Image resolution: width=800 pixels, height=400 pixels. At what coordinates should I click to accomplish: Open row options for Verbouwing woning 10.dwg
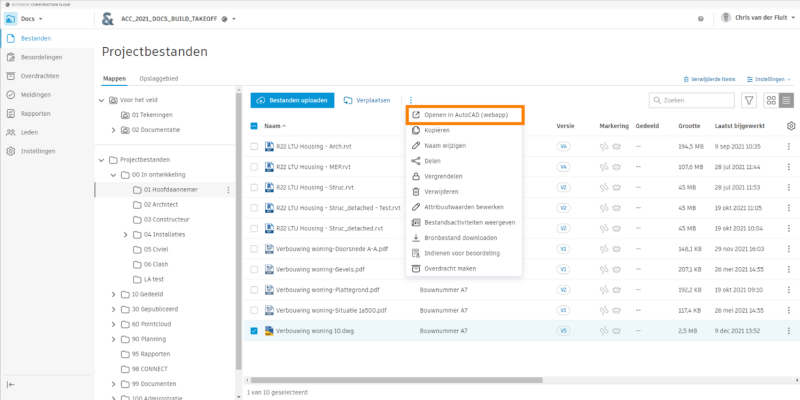790,330
